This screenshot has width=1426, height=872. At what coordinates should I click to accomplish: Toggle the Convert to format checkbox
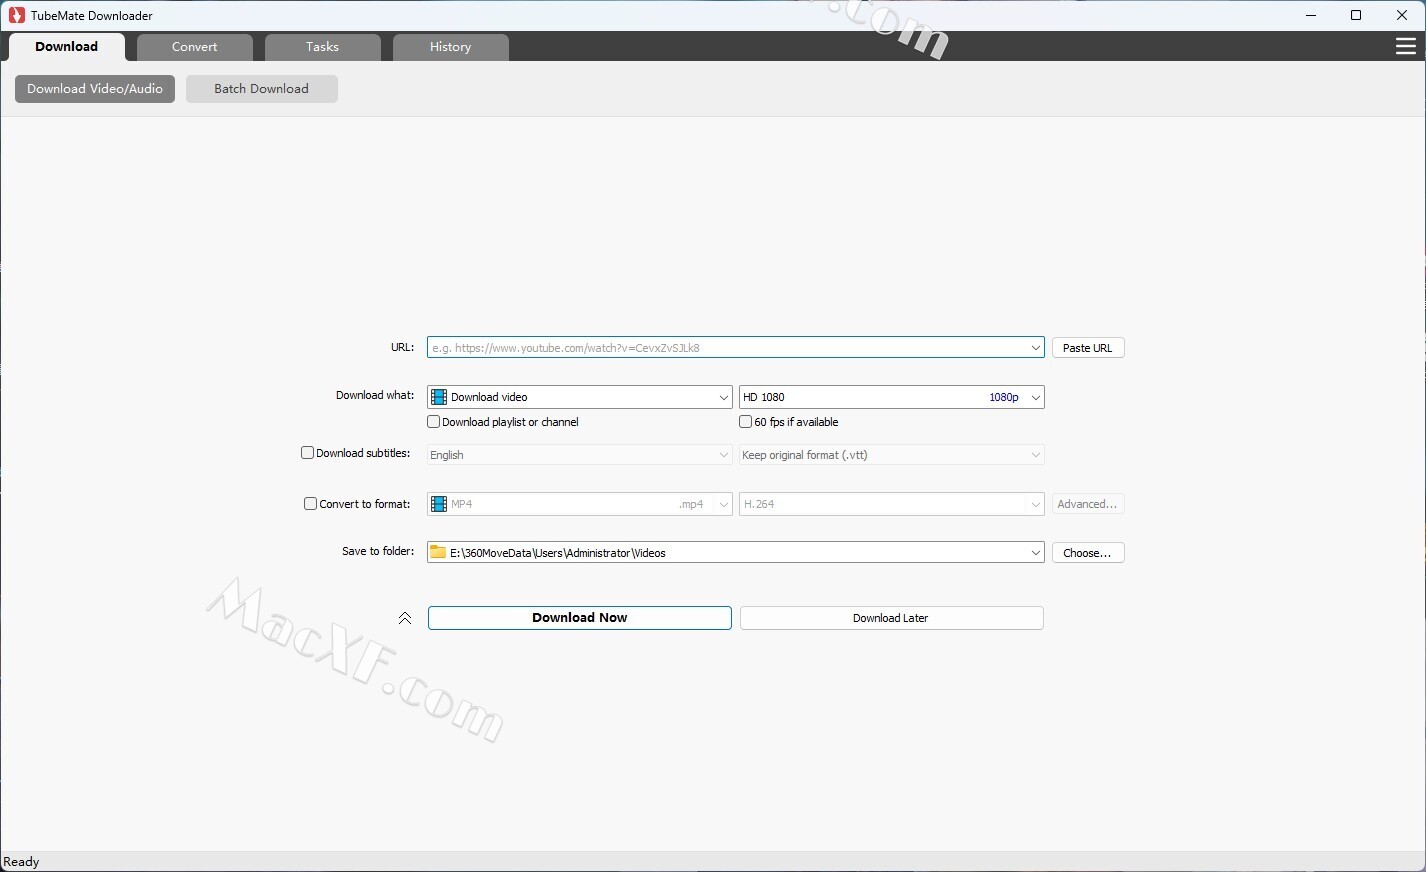[311, 504]
